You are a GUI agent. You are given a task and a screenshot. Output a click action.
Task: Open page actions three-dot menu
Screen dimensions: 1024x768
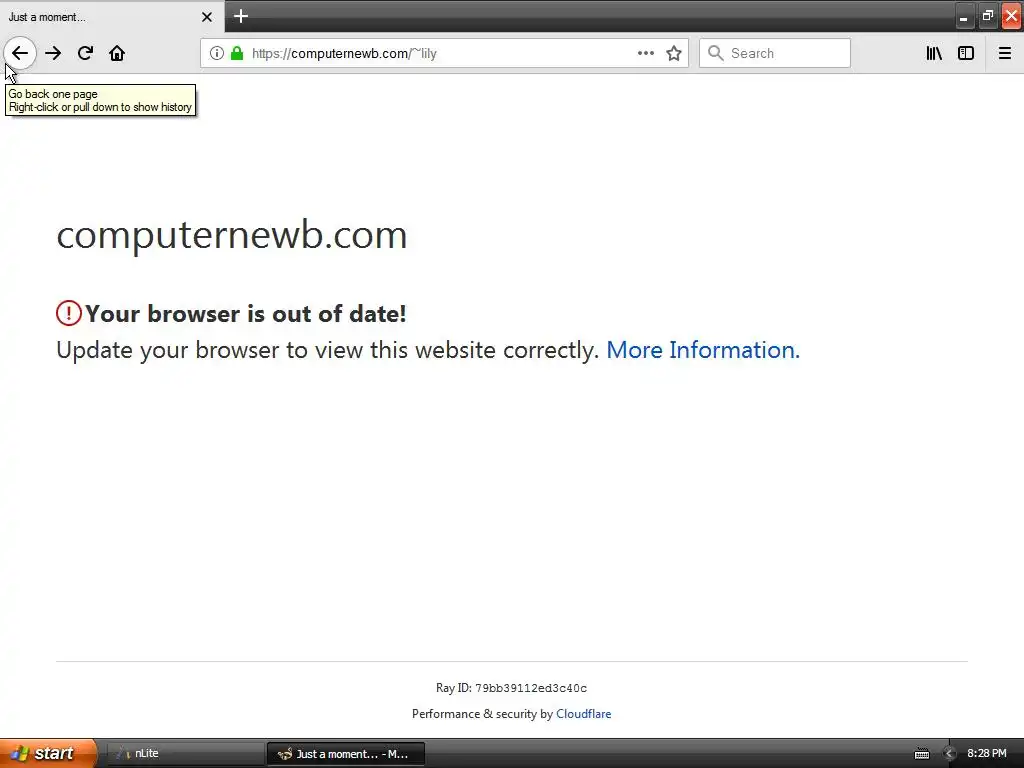645,54
